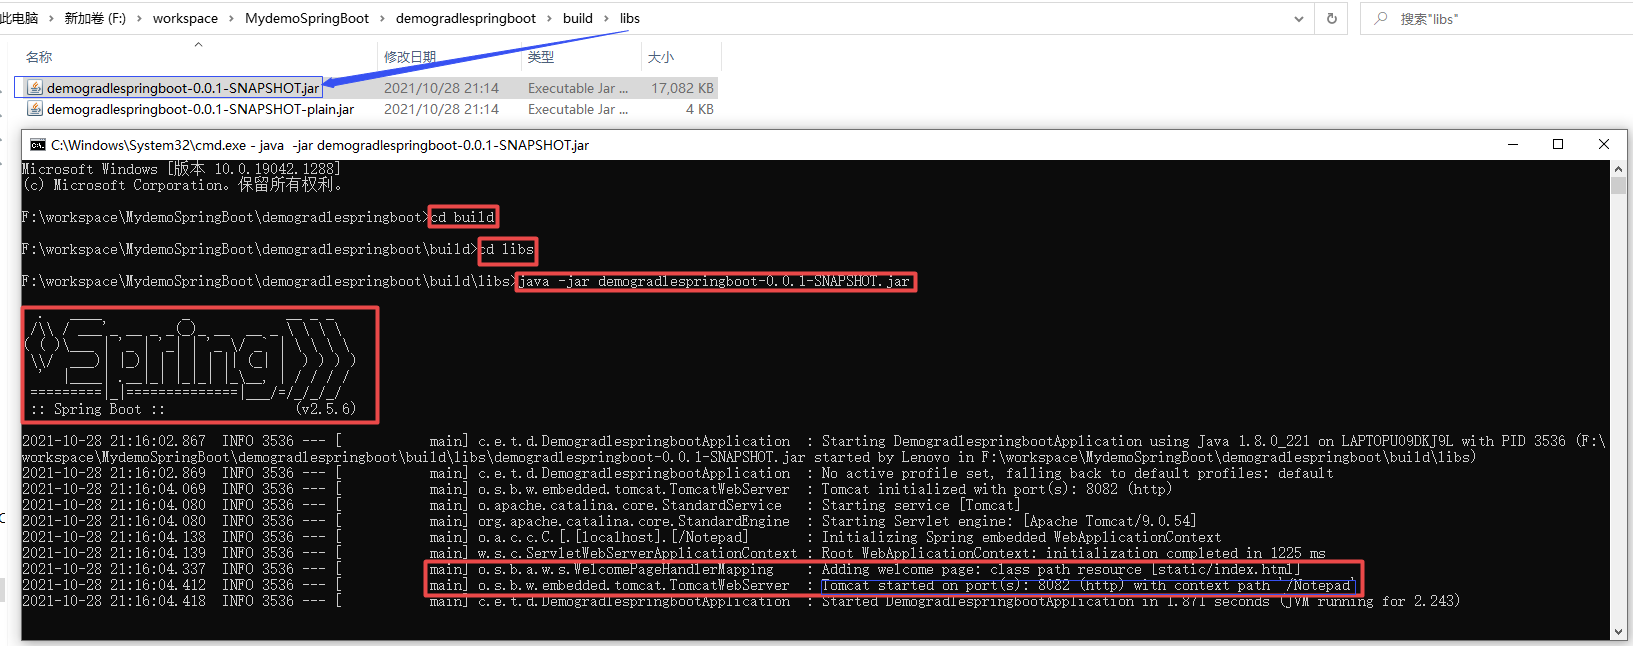
Task: Click 'No active profile set' log line
Action: tap(1077, 473)
